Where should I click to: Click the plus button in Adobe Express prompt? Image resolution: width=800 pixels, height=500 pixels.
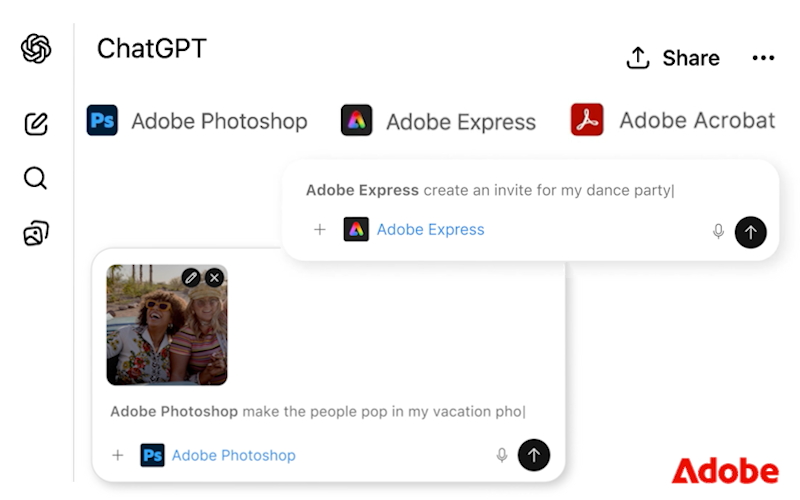pos(320,230)
